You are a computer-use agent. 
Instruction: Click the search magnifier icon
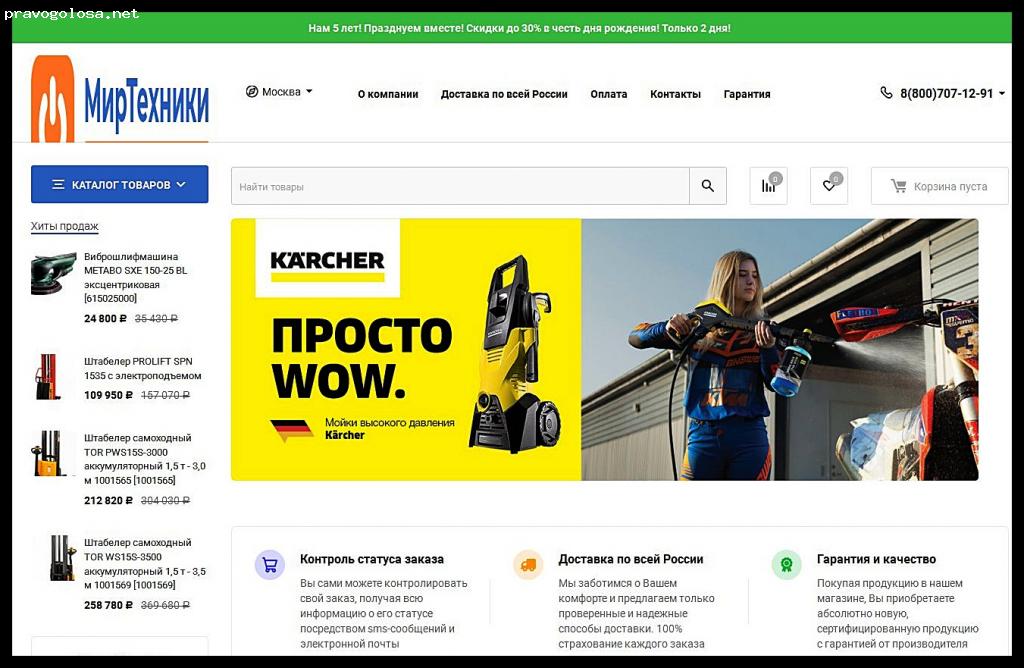click(708, 186)
